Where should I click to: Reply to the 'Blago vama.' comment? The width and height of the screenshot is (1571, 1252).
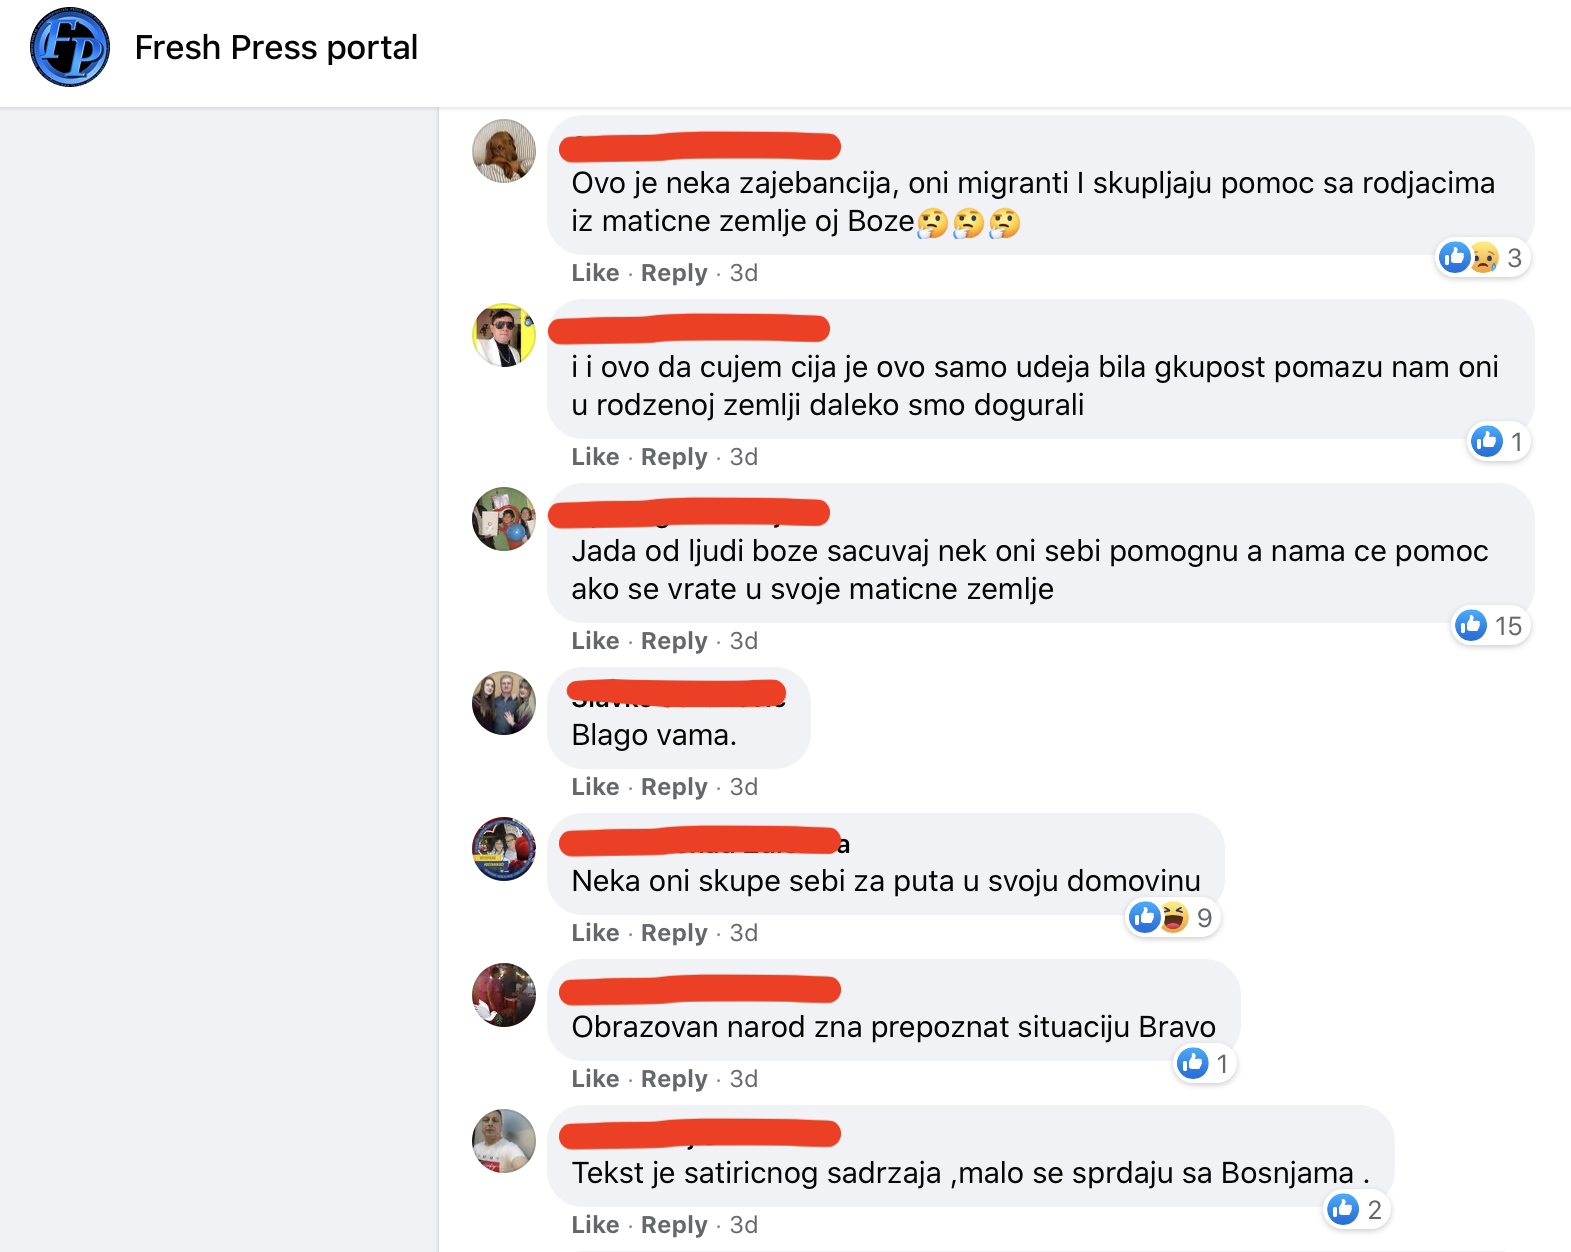(x=674, y=787)
